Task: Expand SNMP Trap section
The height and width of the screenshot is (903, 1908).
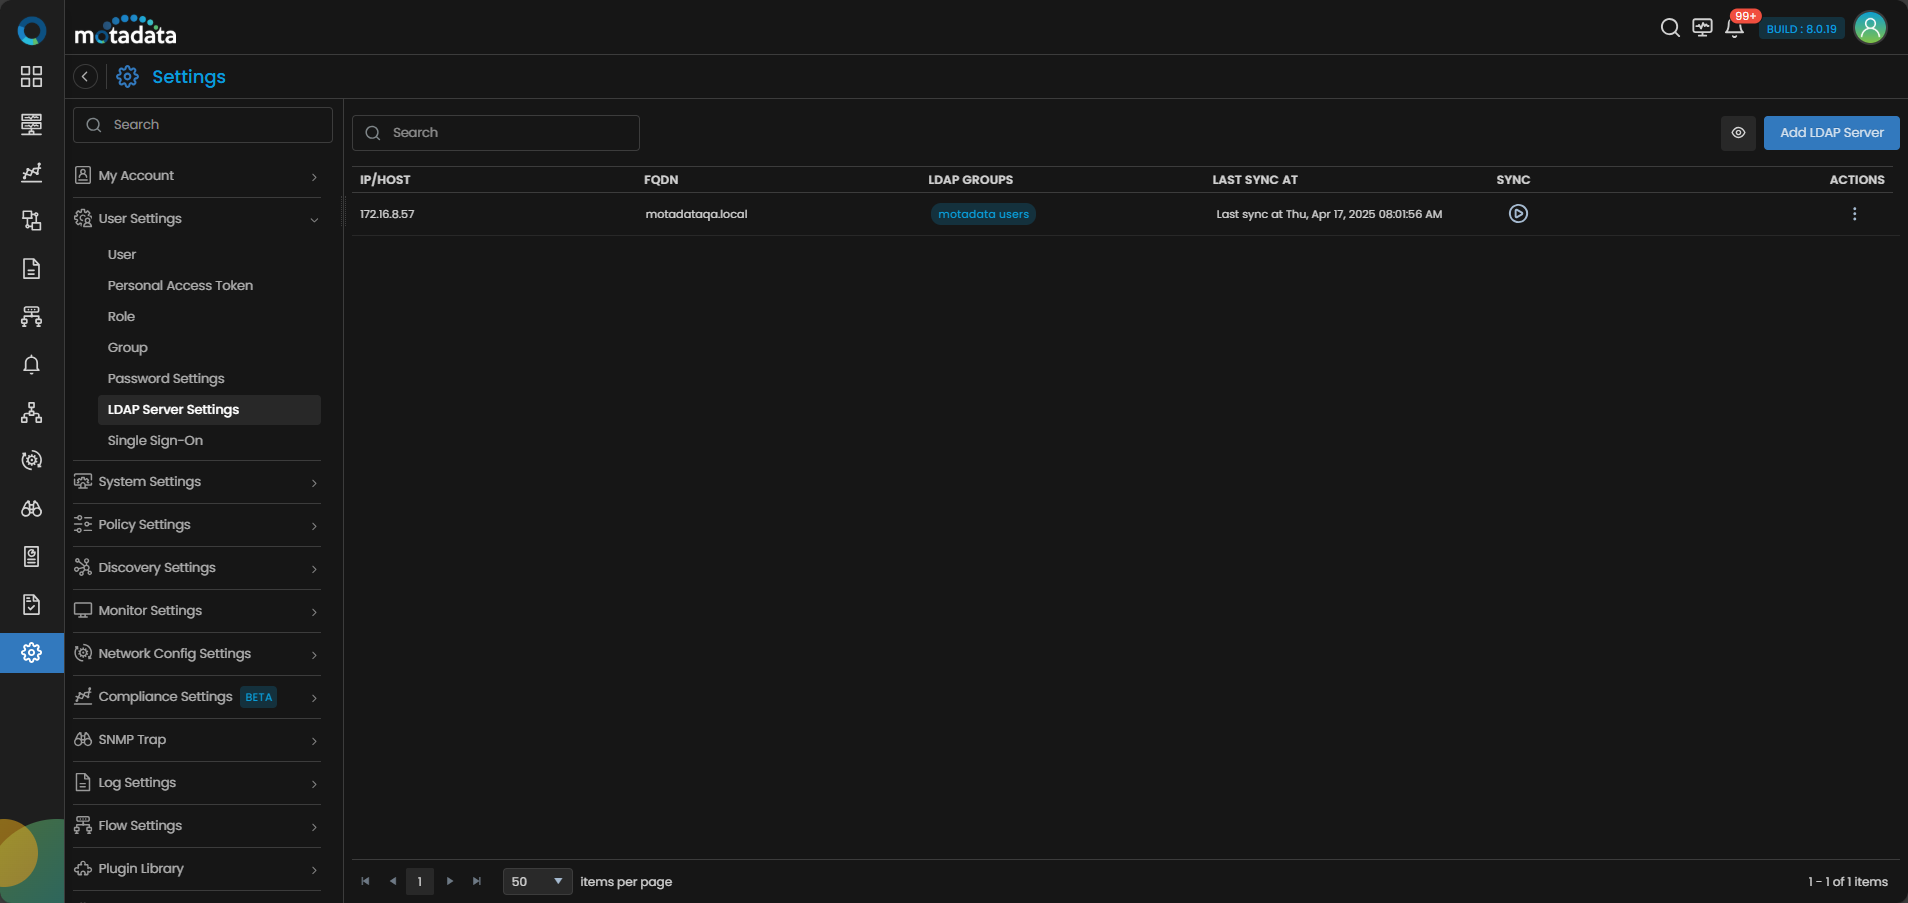Action: [197, 740]
